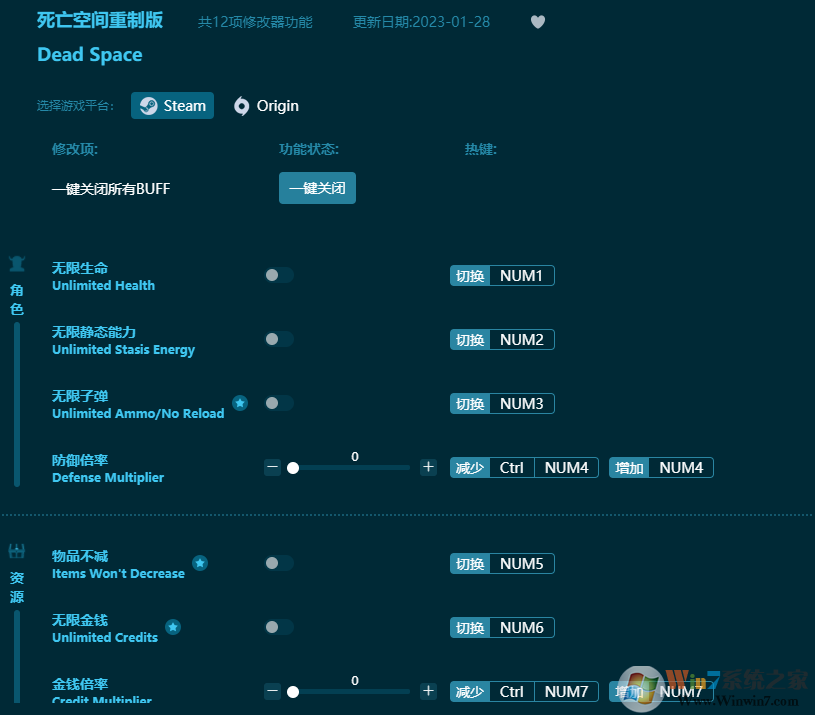Click NUM6 hotkey for Unlimited Credits
Screen dimensions: 815x715
(521, 628)
